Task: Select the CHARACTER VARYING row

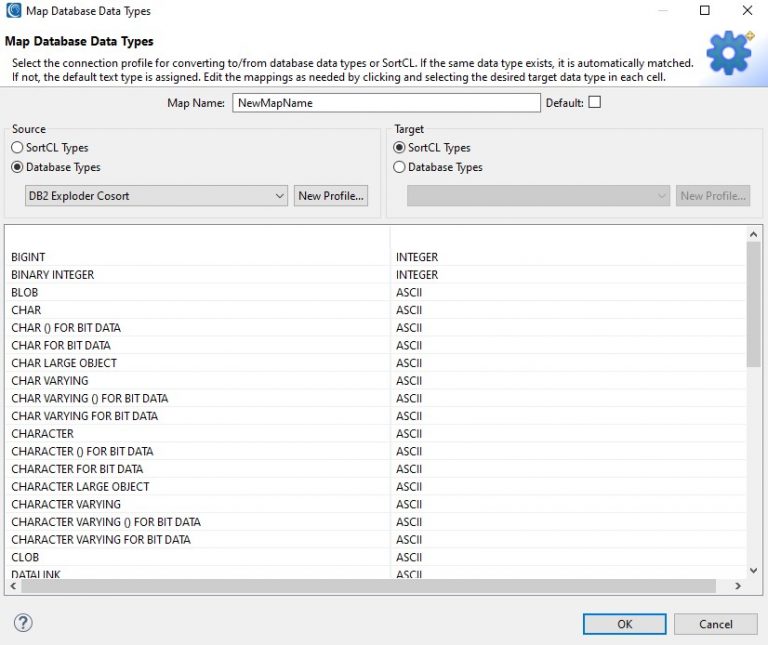Action: (66, 504)
